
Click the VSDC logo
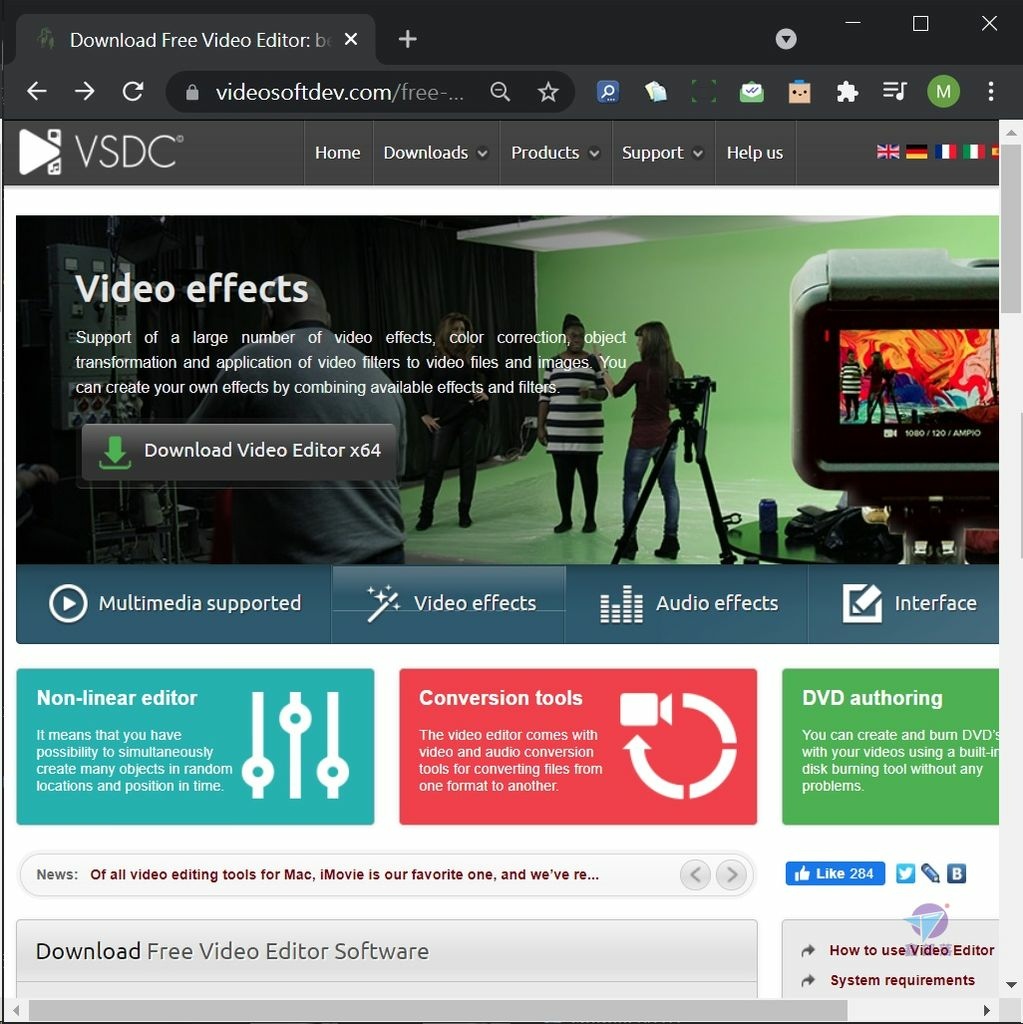101,152
